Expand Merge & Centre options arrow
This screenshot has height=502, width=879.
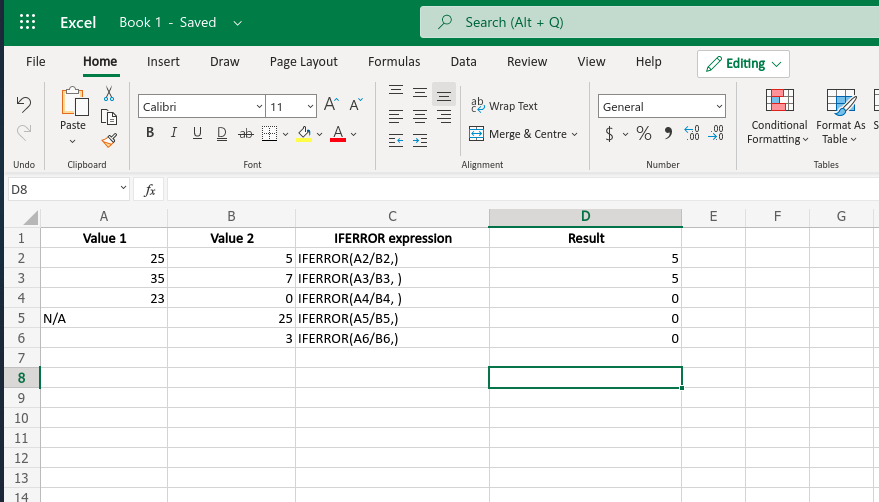tap(575, 134)
